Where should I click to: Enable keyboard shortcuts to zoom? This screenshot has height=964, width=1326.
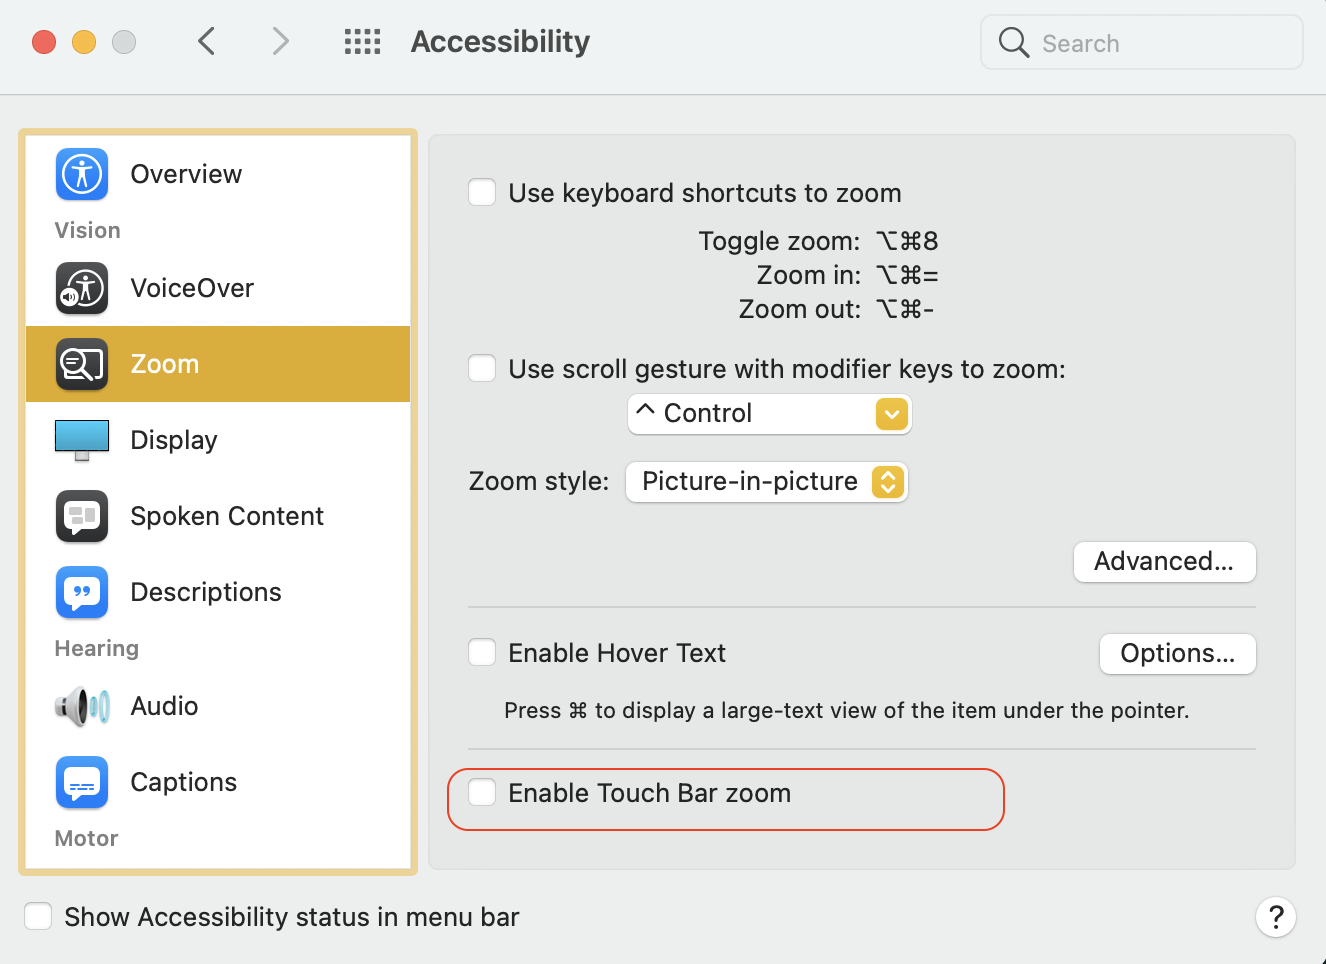(483, 192)
